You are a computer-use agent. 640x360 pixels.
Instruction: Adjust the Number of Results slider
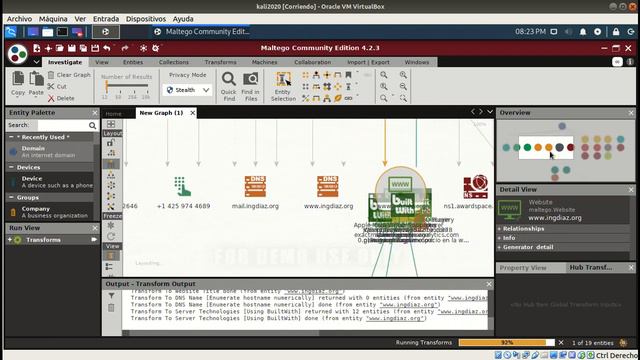point(127,86)
